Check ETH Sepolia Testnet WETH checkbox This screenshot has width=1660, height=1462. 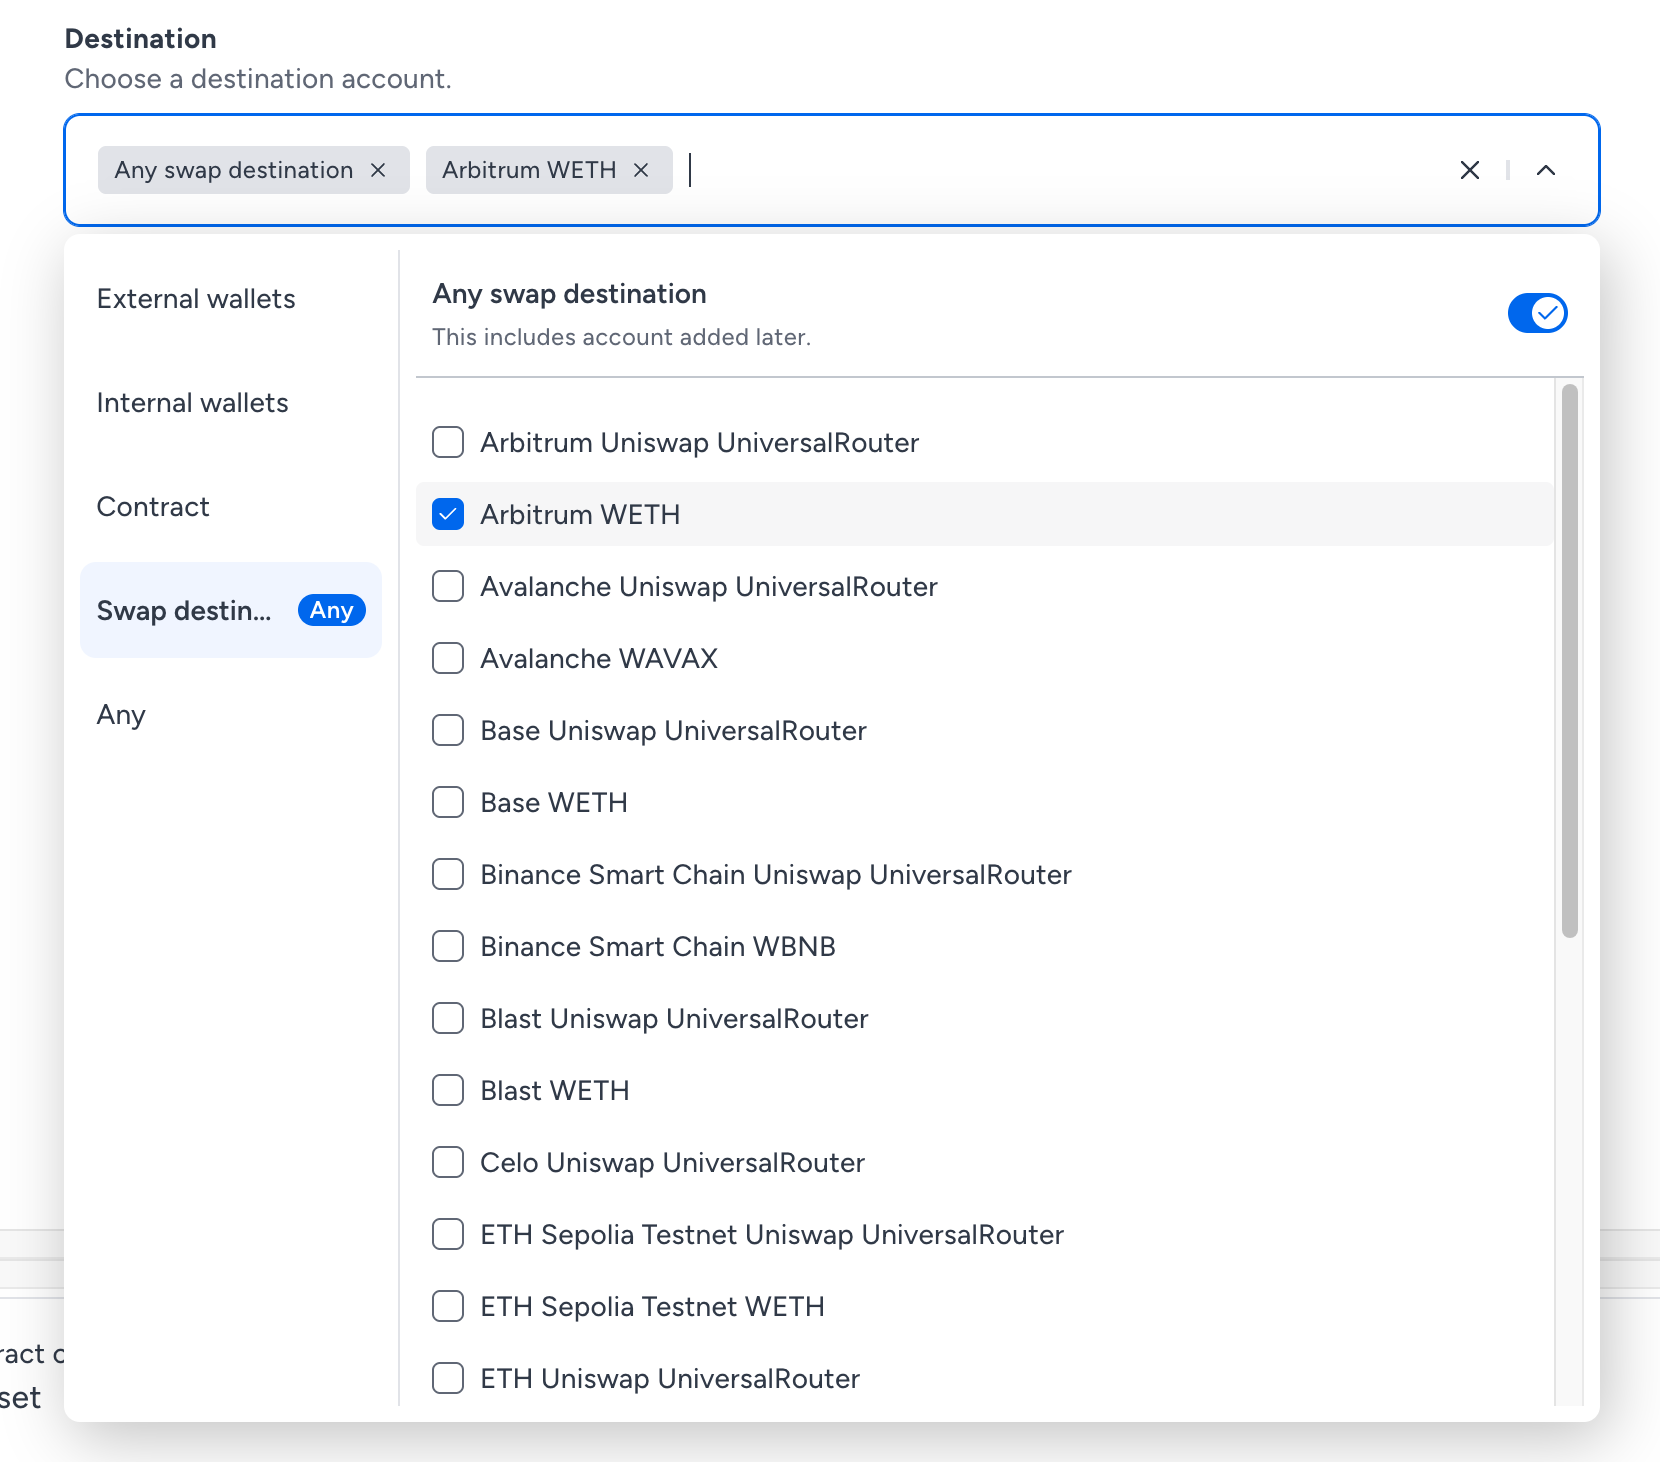coord(448,1306)
